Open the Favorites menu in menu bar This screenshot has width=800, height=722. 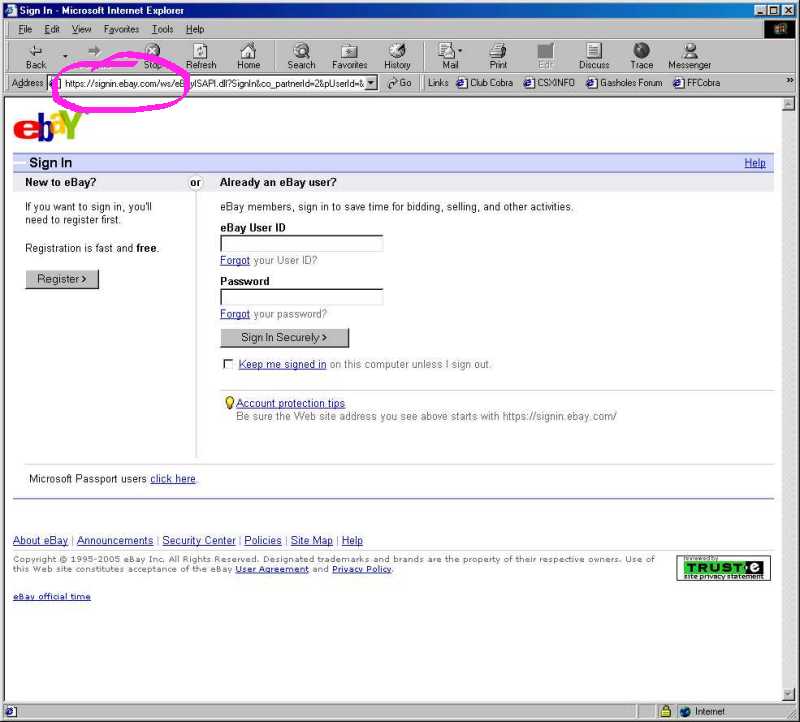coord(121,30)
